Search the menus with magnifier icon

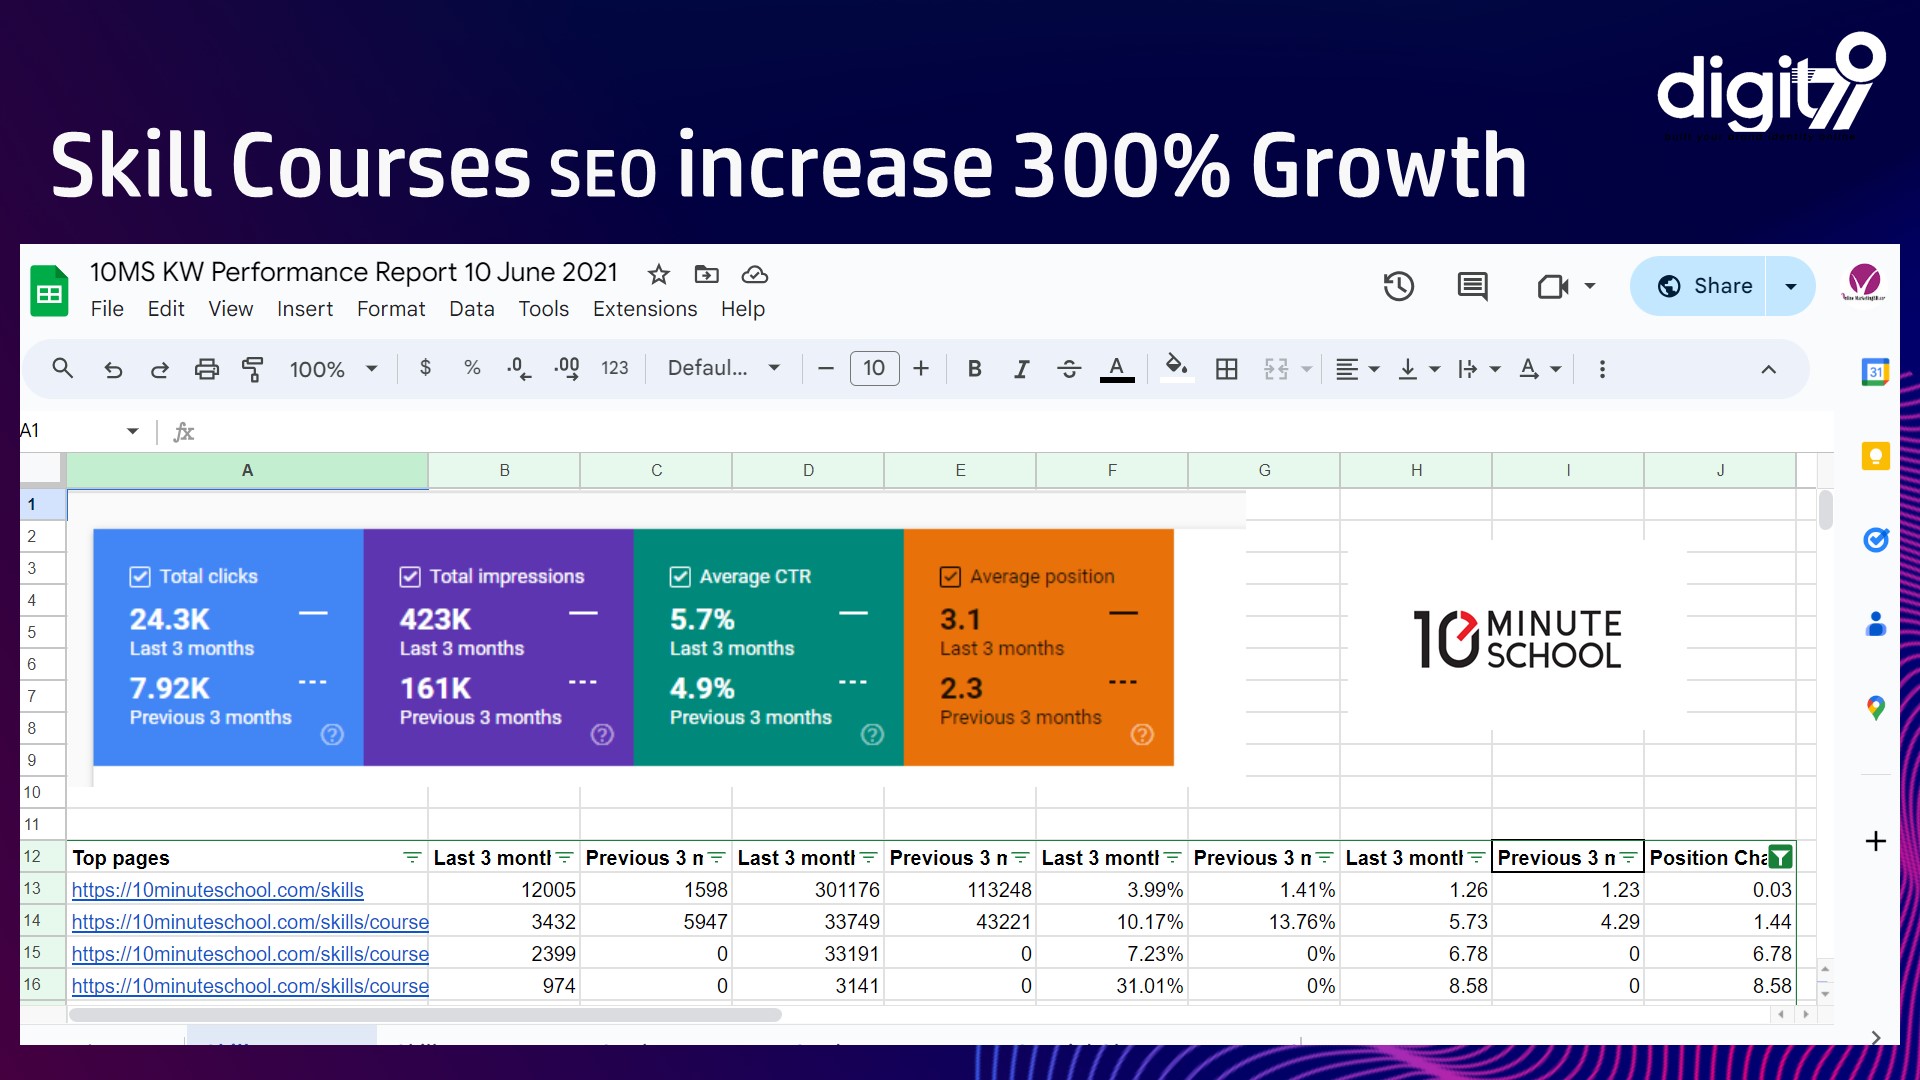pyautogui.click(x=62, y=369)
